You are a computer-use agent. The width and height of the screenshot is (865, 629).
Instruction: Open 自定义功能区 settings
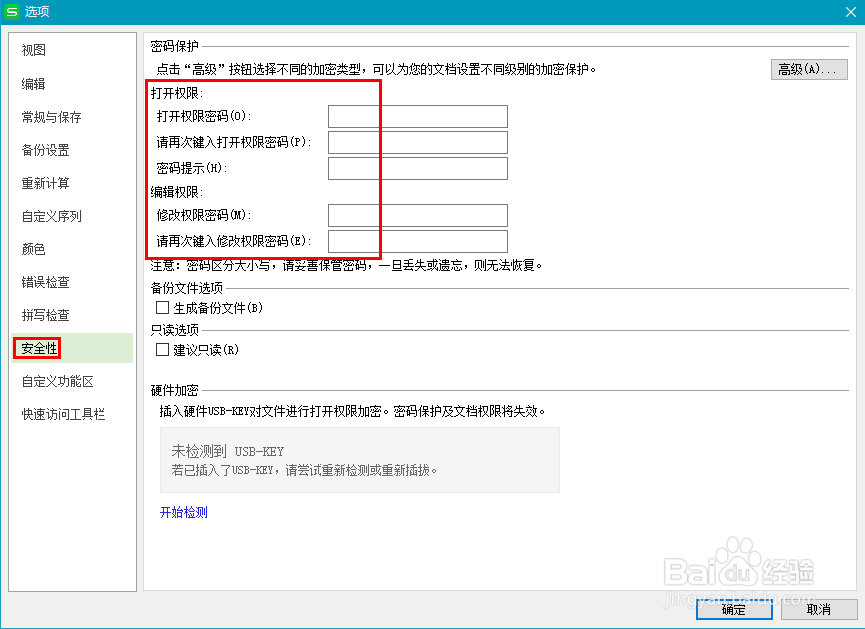pyautogui.click(x=54, y=380)
